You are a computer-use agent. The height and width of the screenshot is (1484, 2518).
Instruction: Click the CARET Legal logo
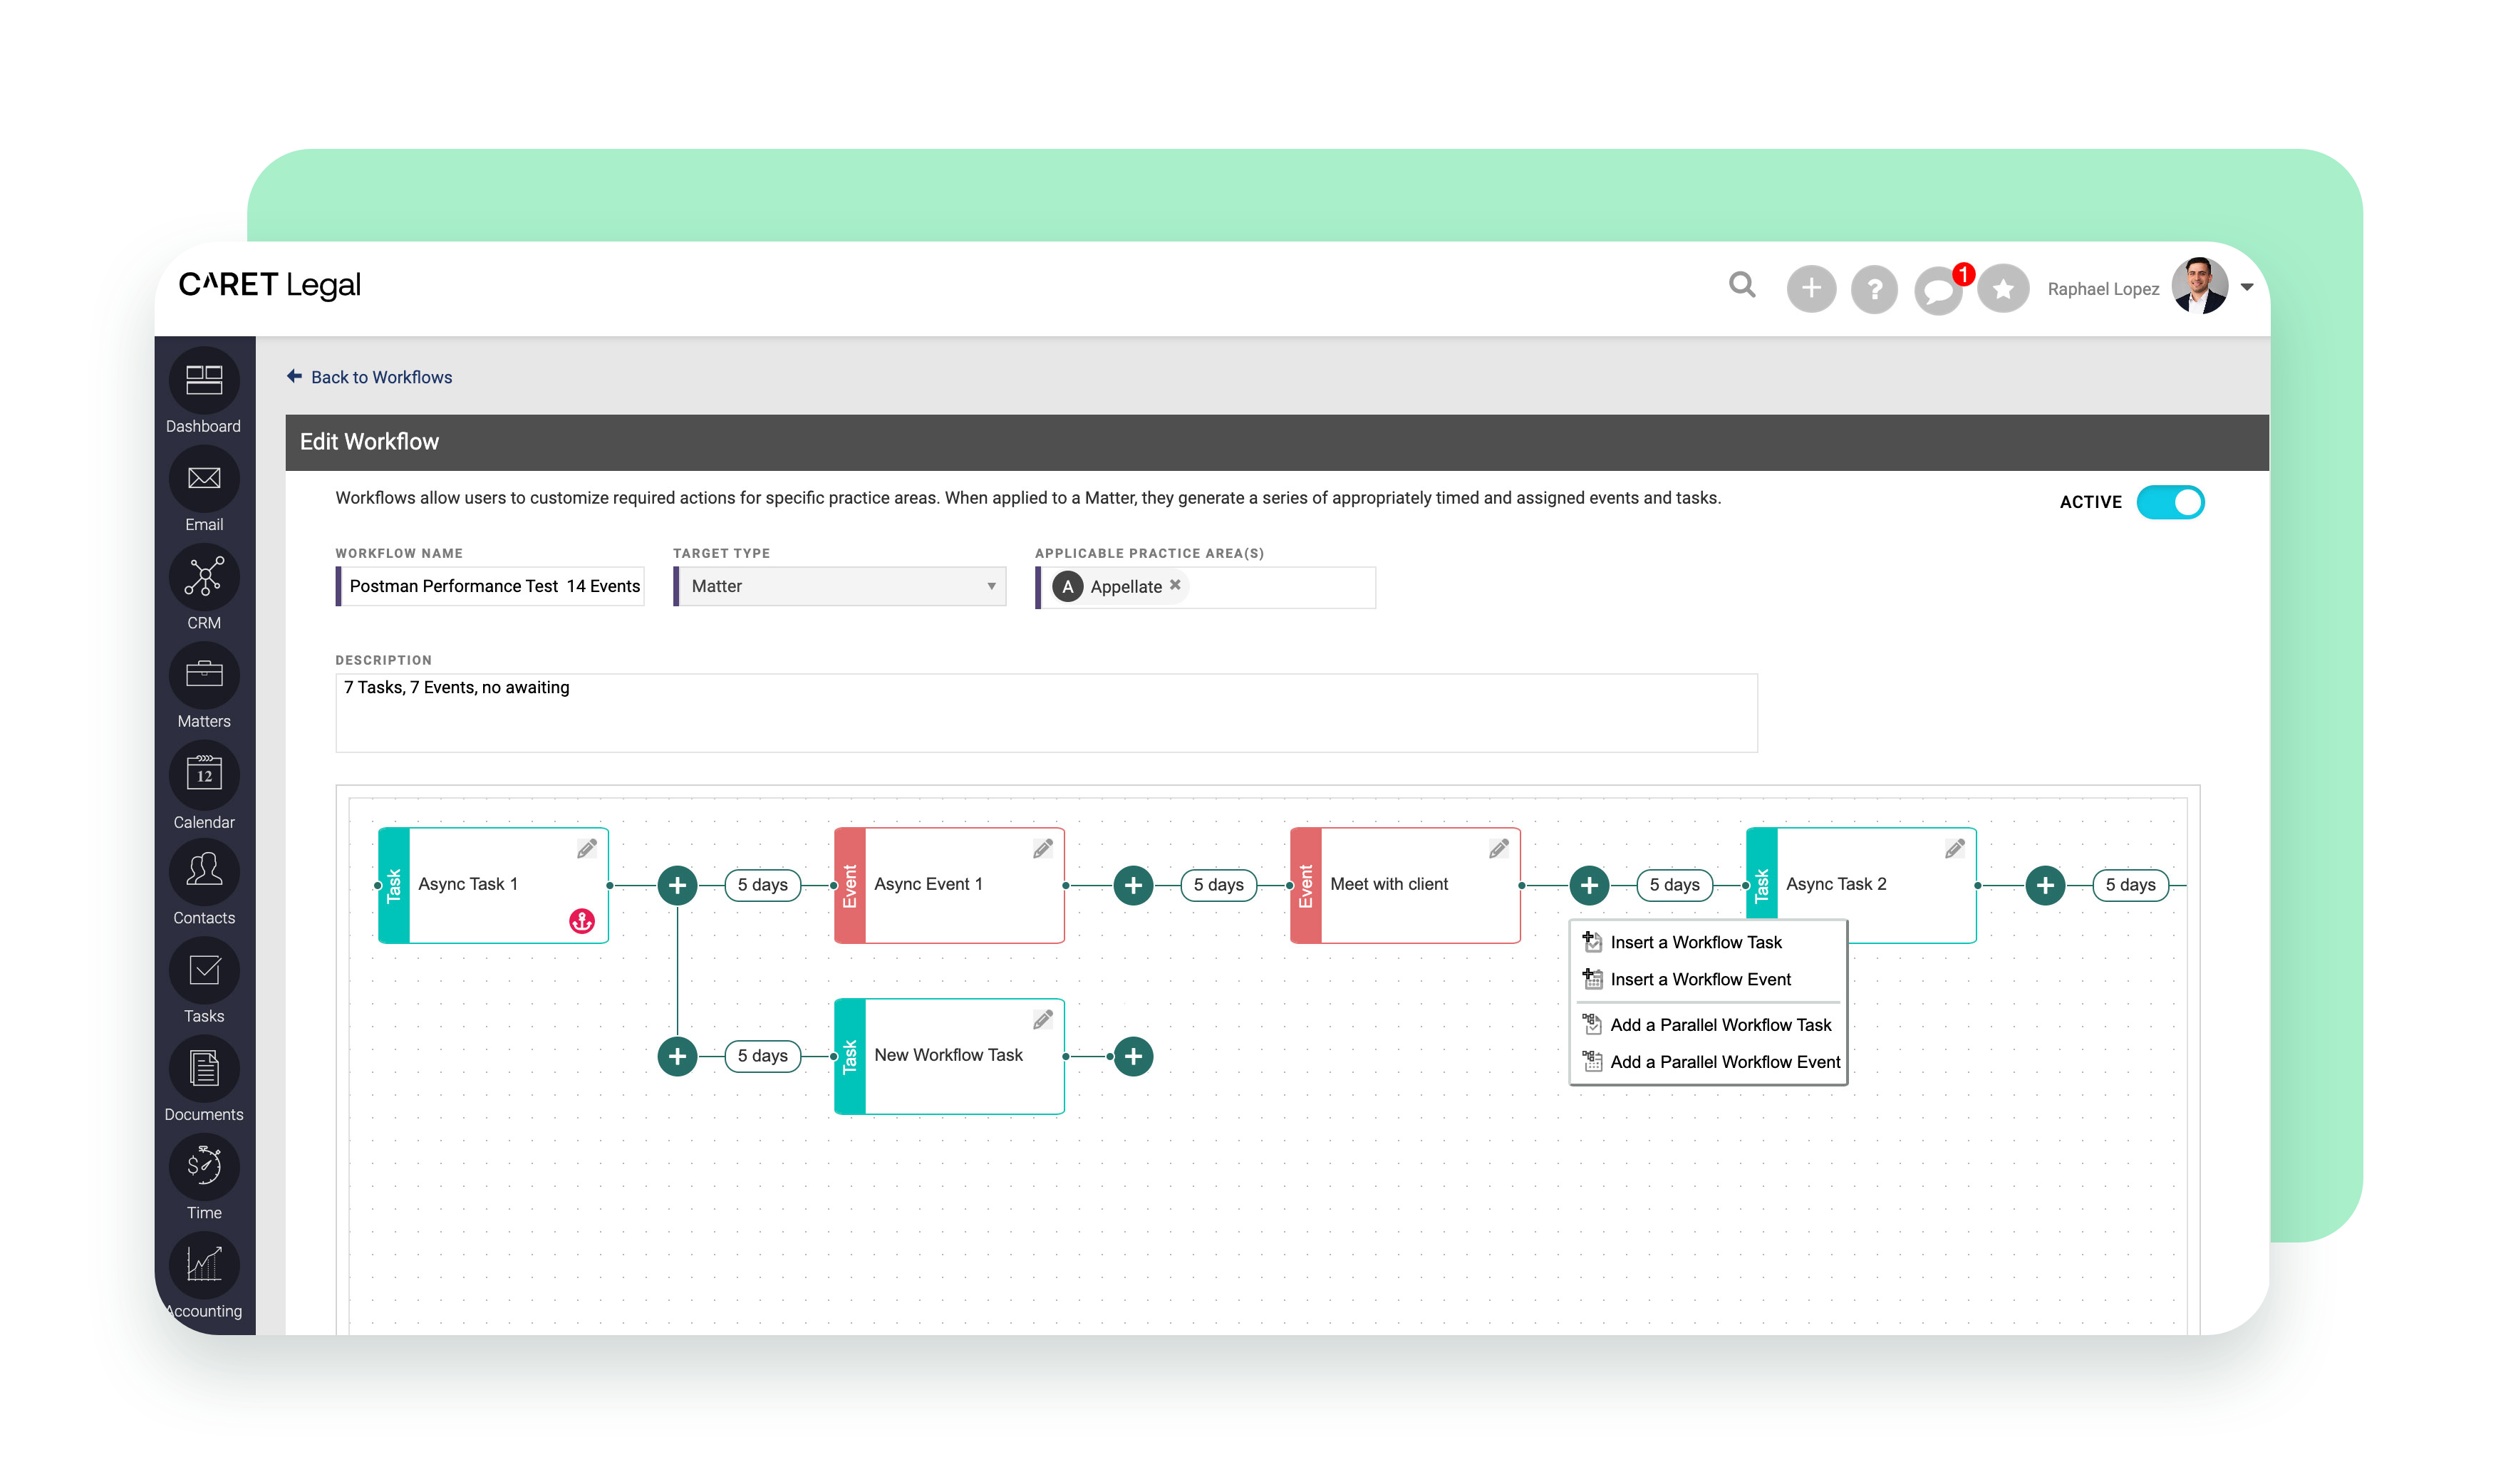270,285
